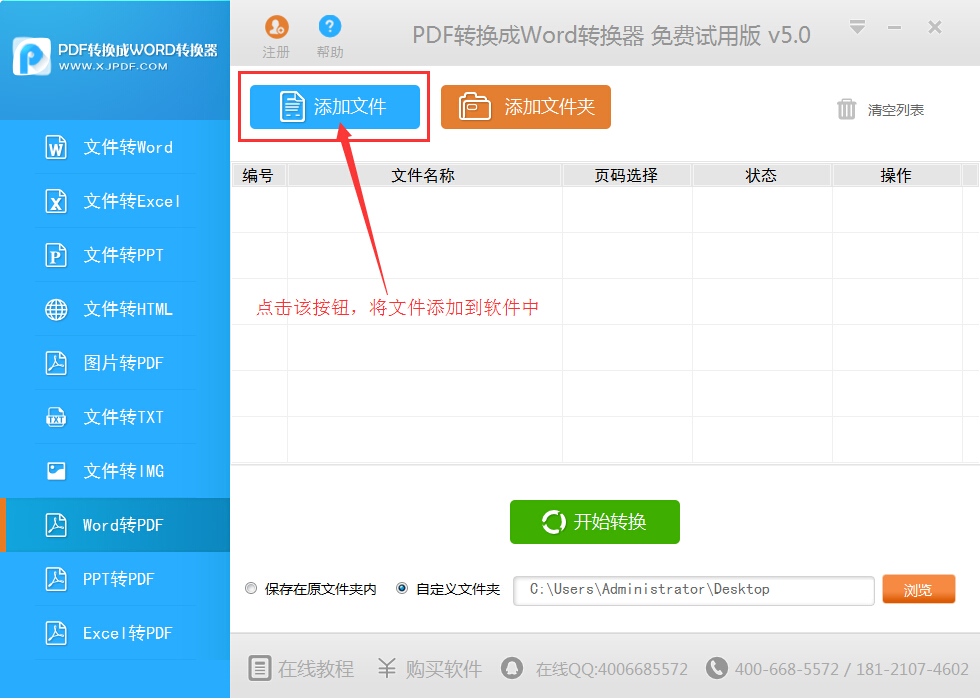Choose the 文件转PPT conversion mode
The height and width of the screenshot is (698, 980).
point(115,255)
